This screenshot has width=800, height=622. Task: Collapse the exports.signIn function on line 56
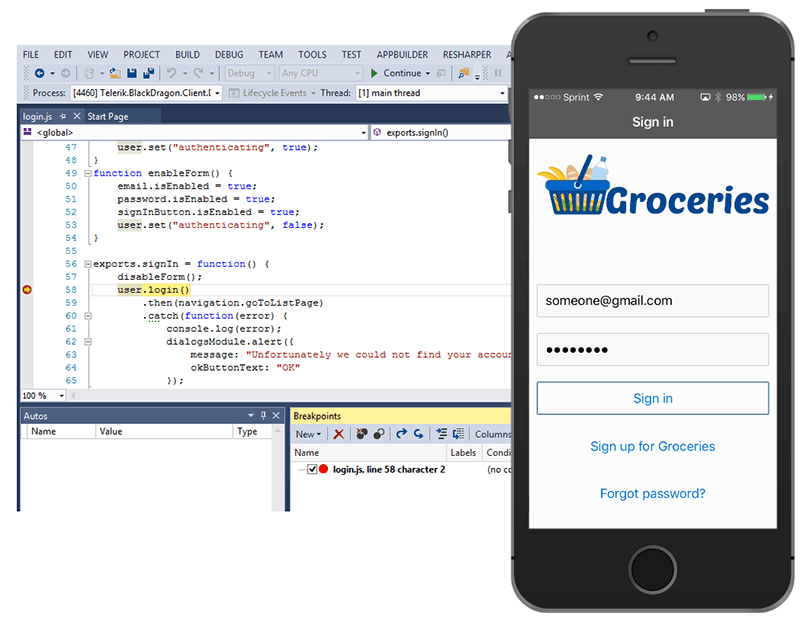tap(88, 264)
